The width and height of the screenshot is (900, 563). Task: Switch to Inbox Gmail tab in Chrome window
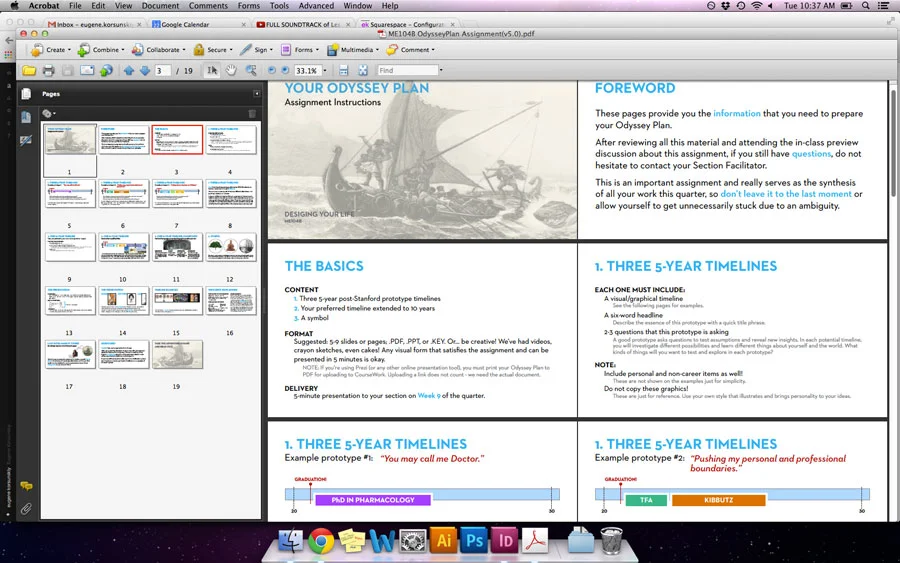pos(95,25)
